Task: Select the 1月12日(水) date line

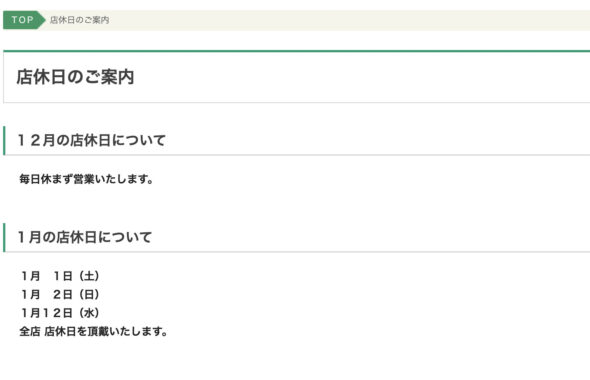Action: [60, 313]
